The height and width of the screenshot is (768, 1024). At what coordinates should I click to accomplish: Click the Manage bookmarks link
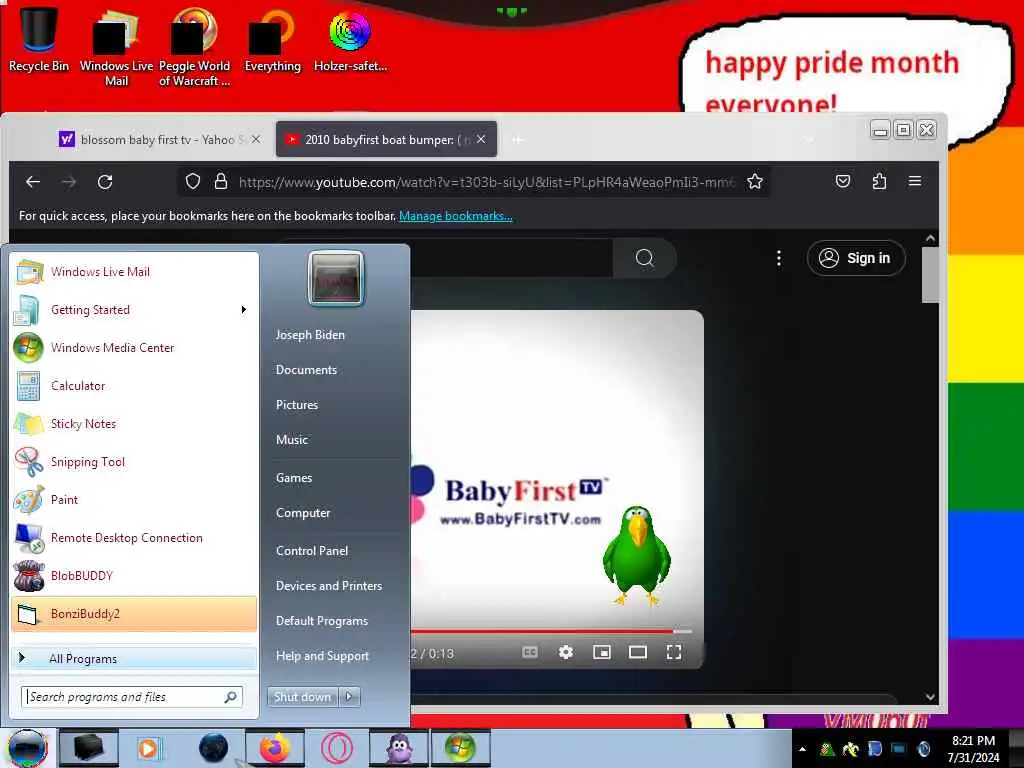click(456, 216)
